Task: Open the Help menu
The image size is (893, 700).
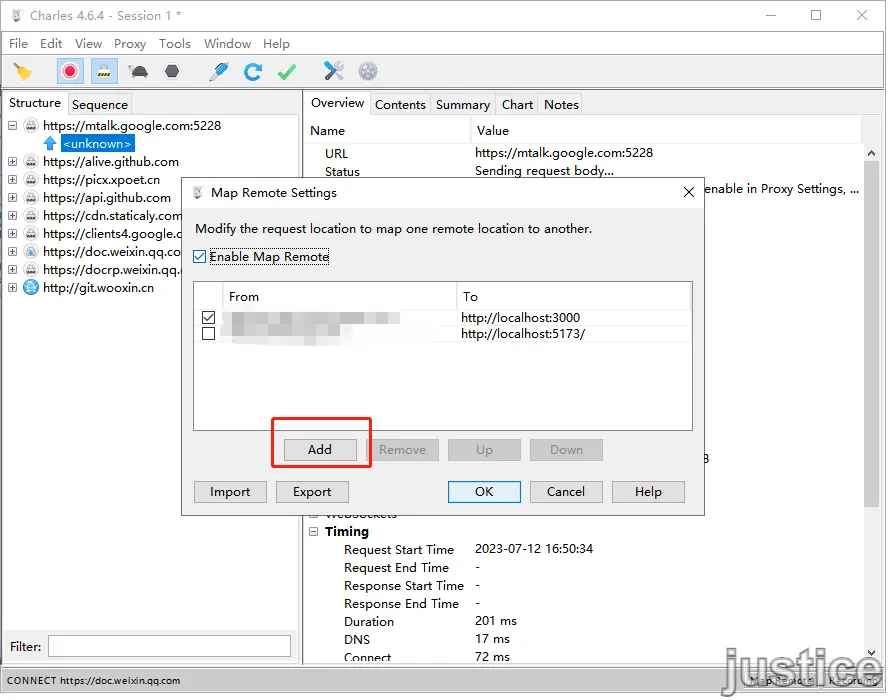Action: click(277, 44)
